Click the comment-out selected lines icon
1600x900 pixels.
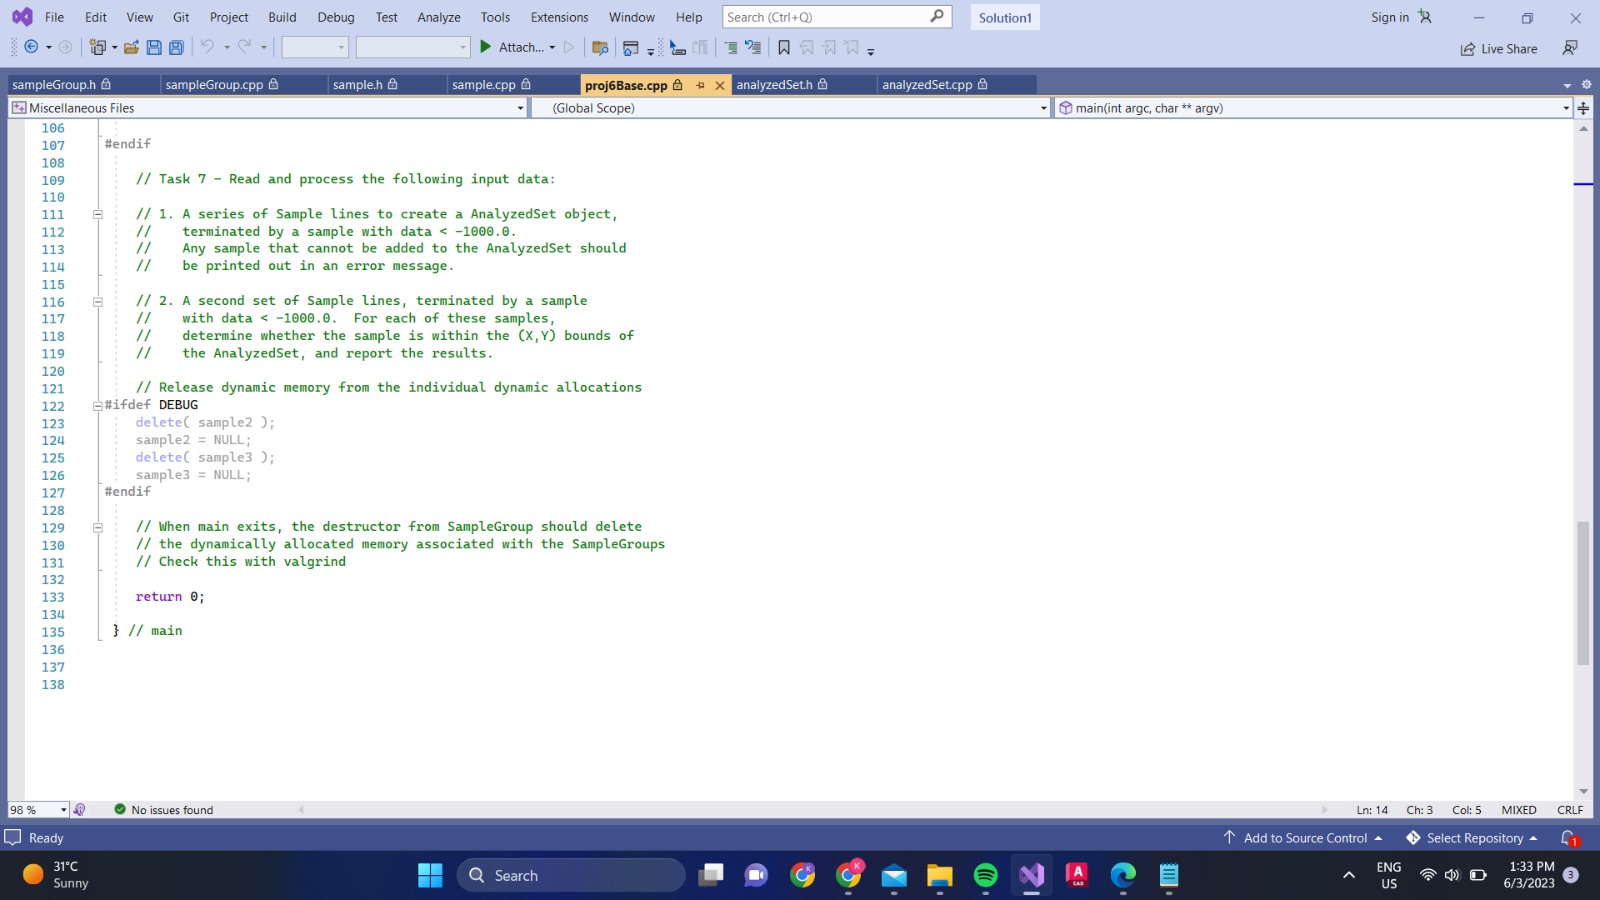click(x=731, y=48)
